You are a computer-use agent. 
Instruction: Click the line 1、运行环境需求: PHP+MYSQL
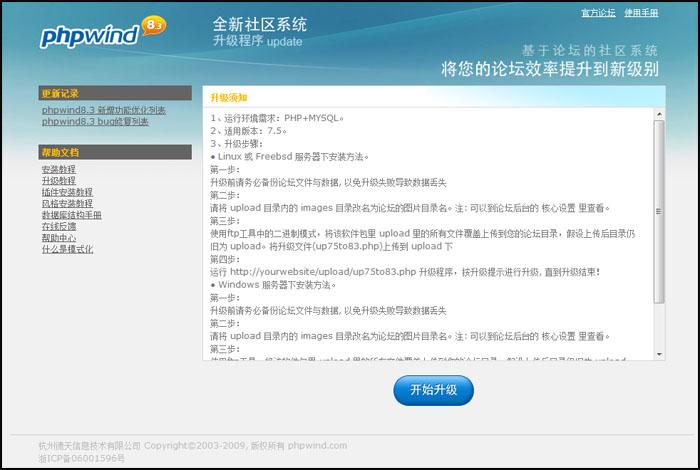[277, 118]
